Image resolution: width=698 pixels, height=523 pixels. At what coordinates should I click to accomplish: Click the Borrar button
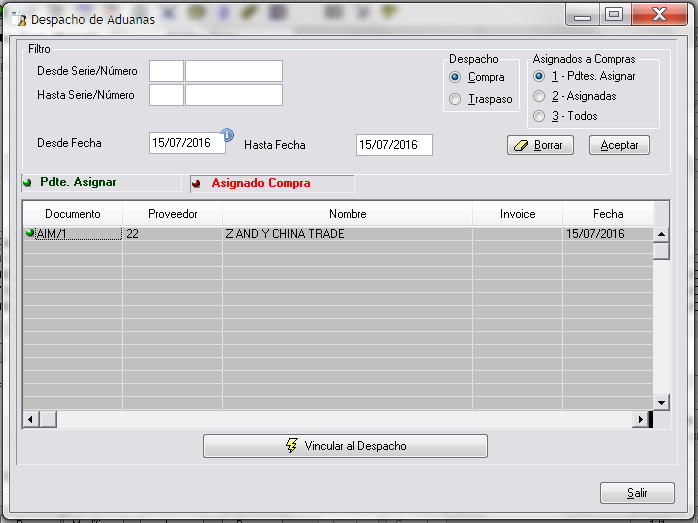(540, 145)
